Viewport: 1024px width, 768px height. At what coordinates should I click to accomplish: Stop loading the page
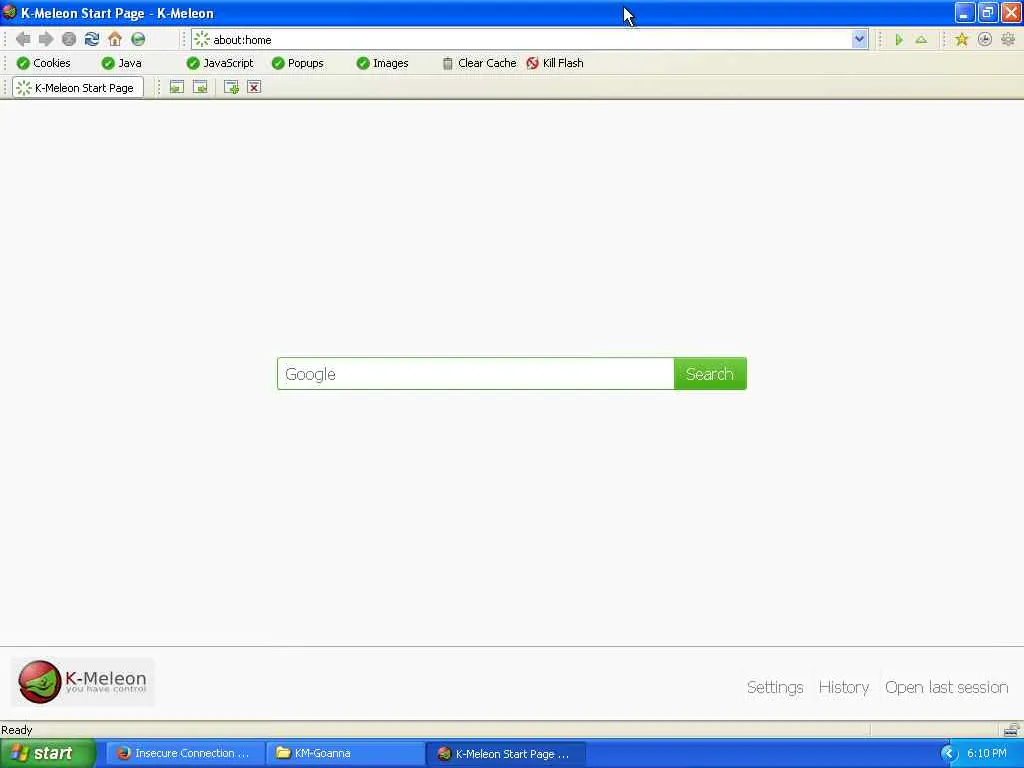[69, 39]
